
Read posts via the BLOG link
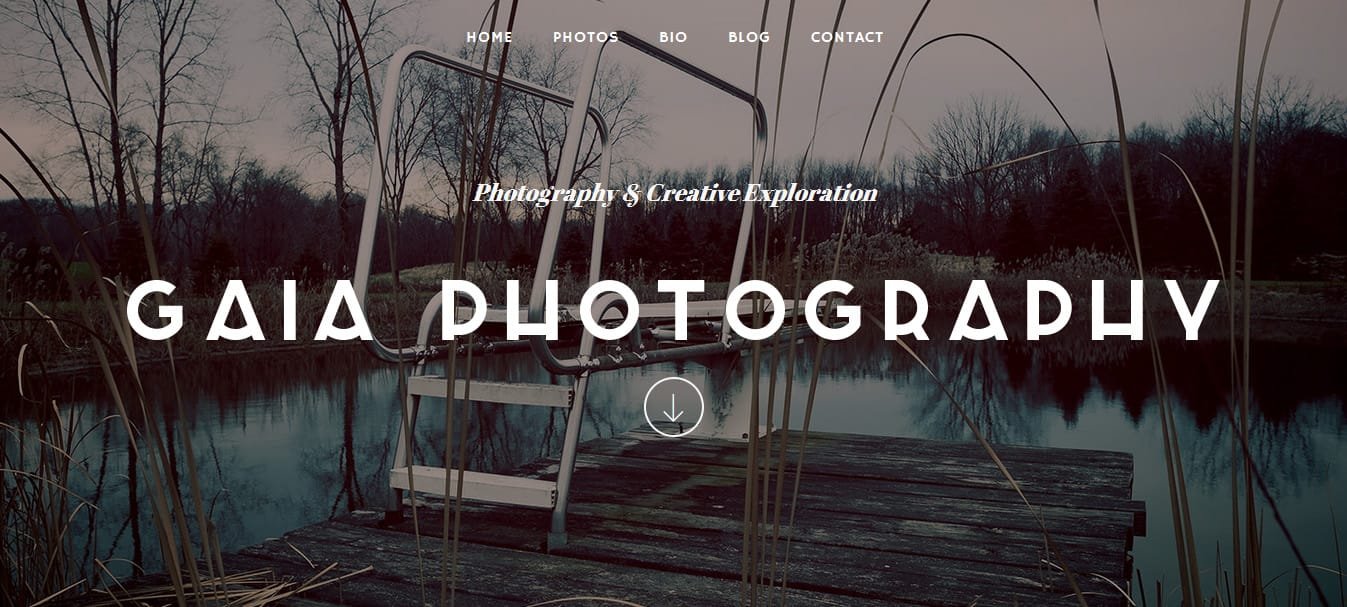pos(749,37)
